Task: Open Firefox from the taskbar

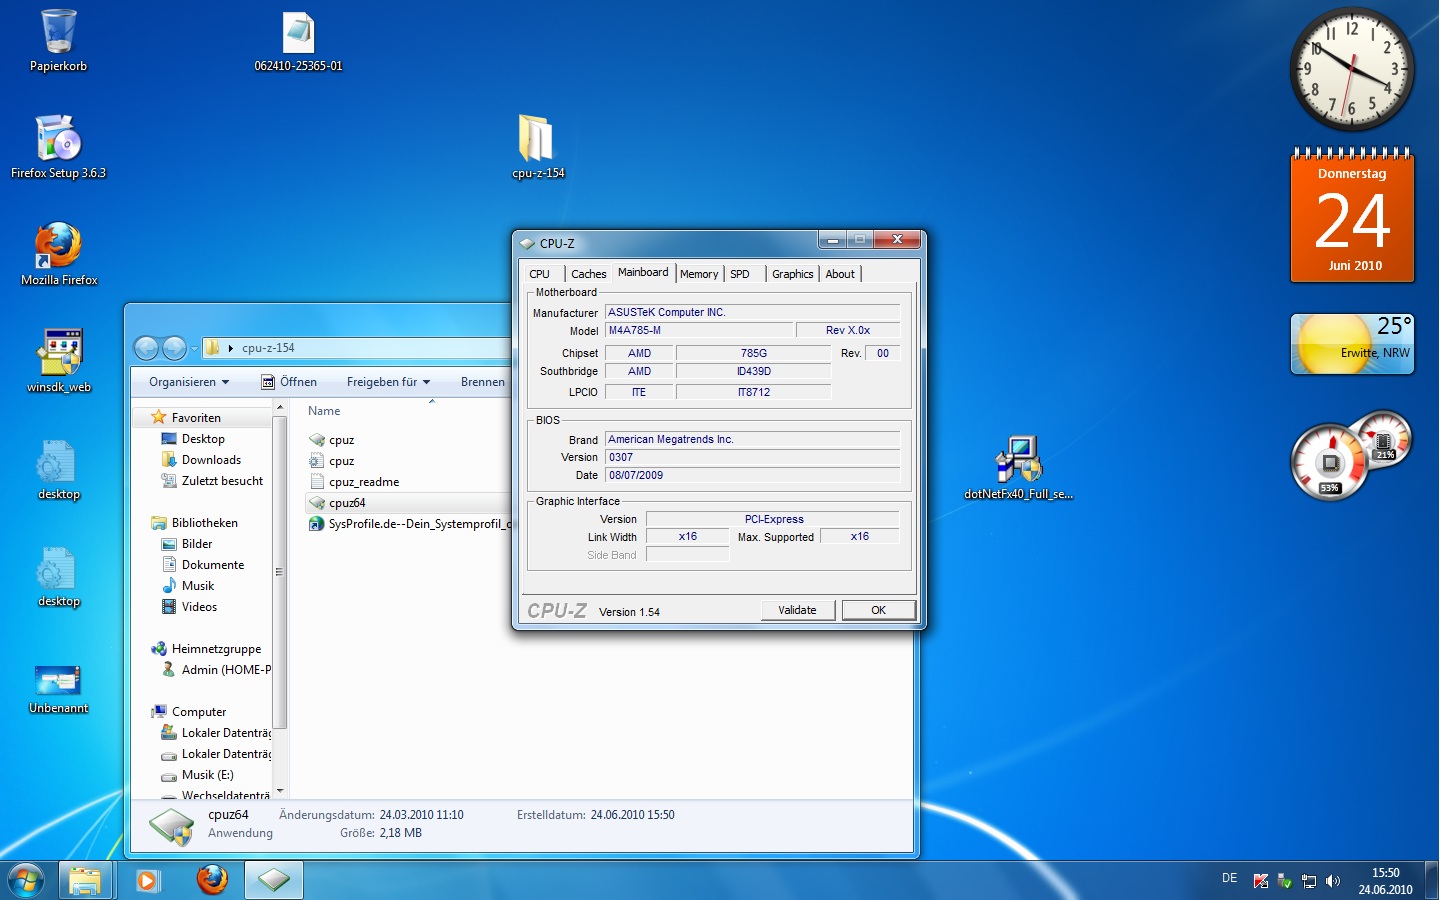Action: pos(212,880)
